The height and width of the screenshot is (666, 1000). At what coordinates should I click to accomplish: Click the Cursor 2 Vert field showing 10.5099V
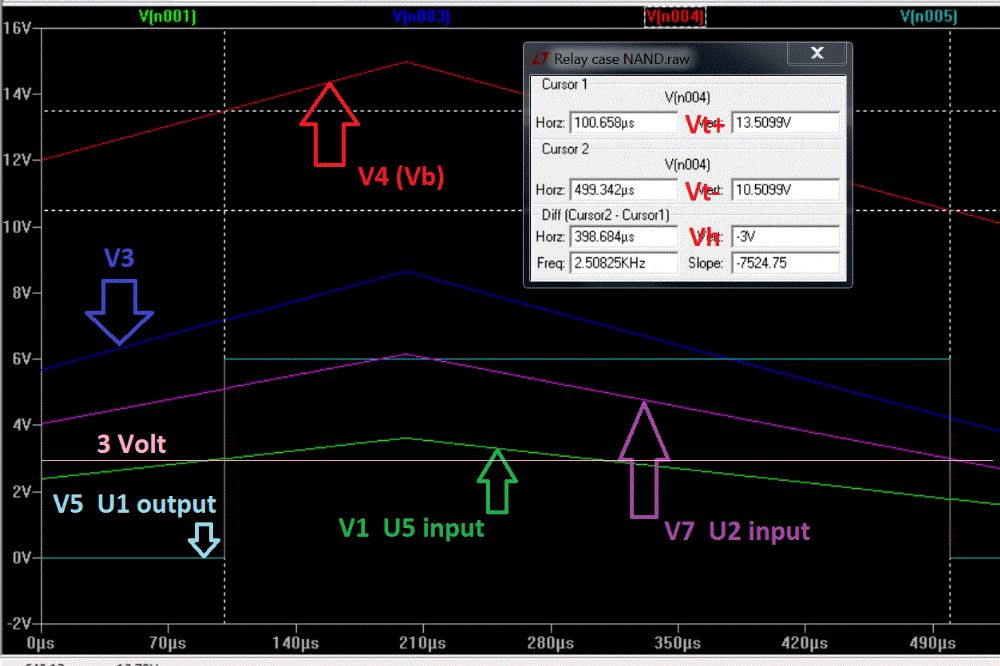tap(785, 189)
